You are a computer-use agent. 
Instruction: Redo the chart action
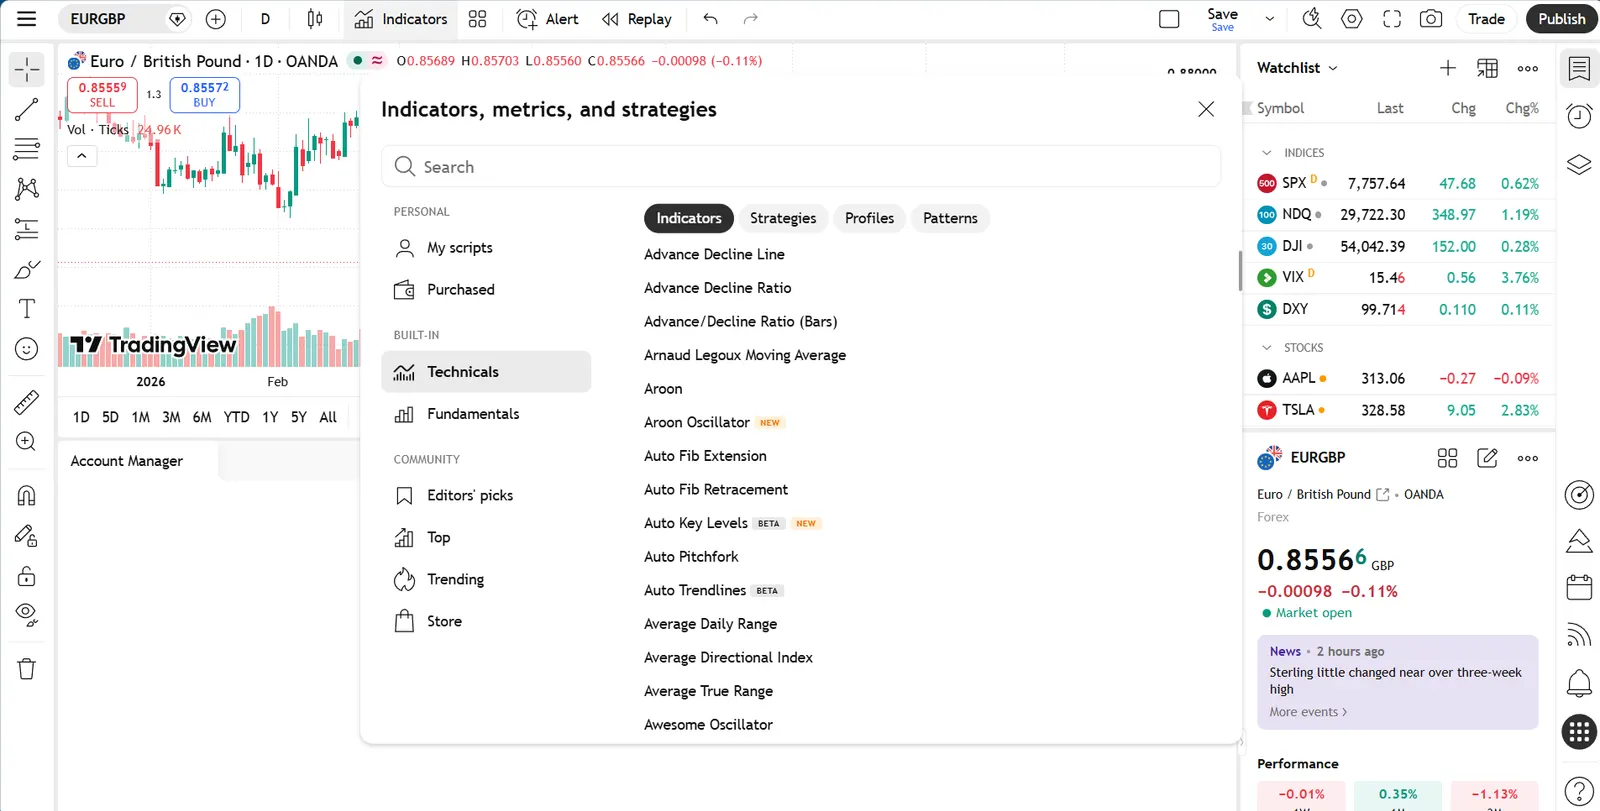coord(751,19)
